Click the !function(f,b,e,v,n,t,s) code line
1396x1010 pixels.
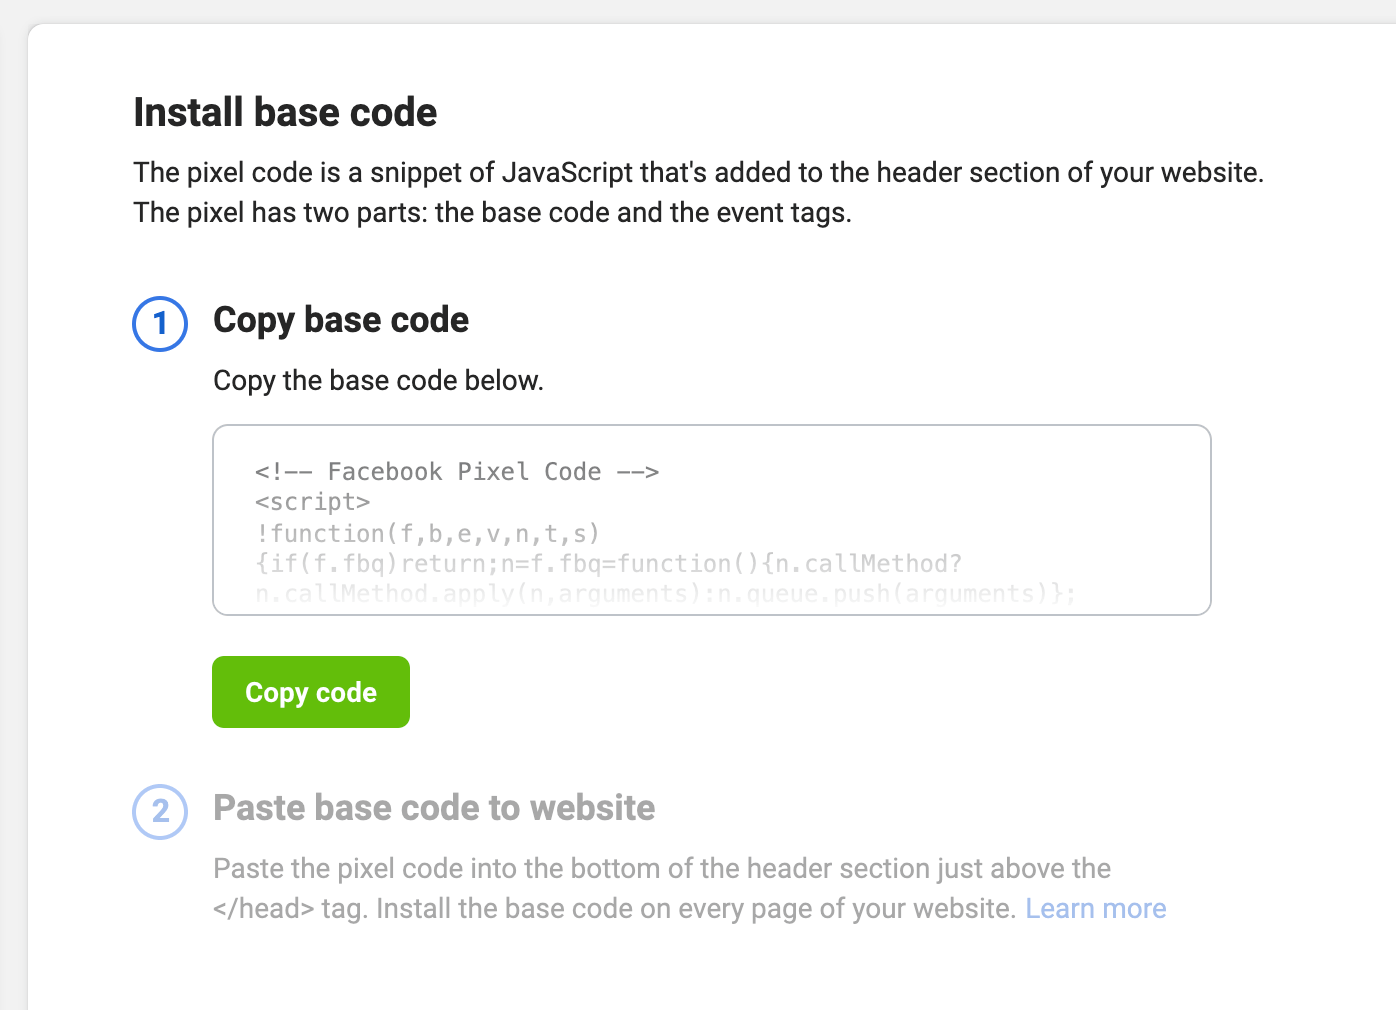[x=427, y=533]
